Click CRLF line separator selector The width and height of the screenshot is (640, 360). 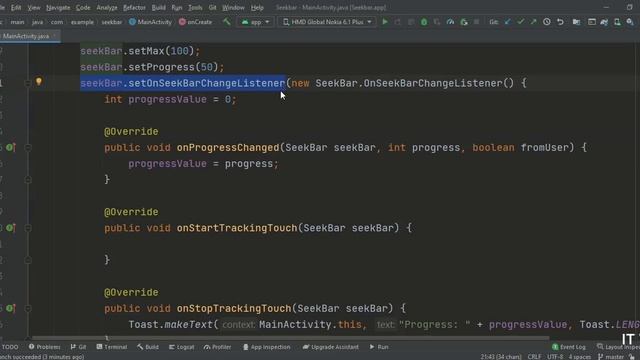(x=534, y=357)
